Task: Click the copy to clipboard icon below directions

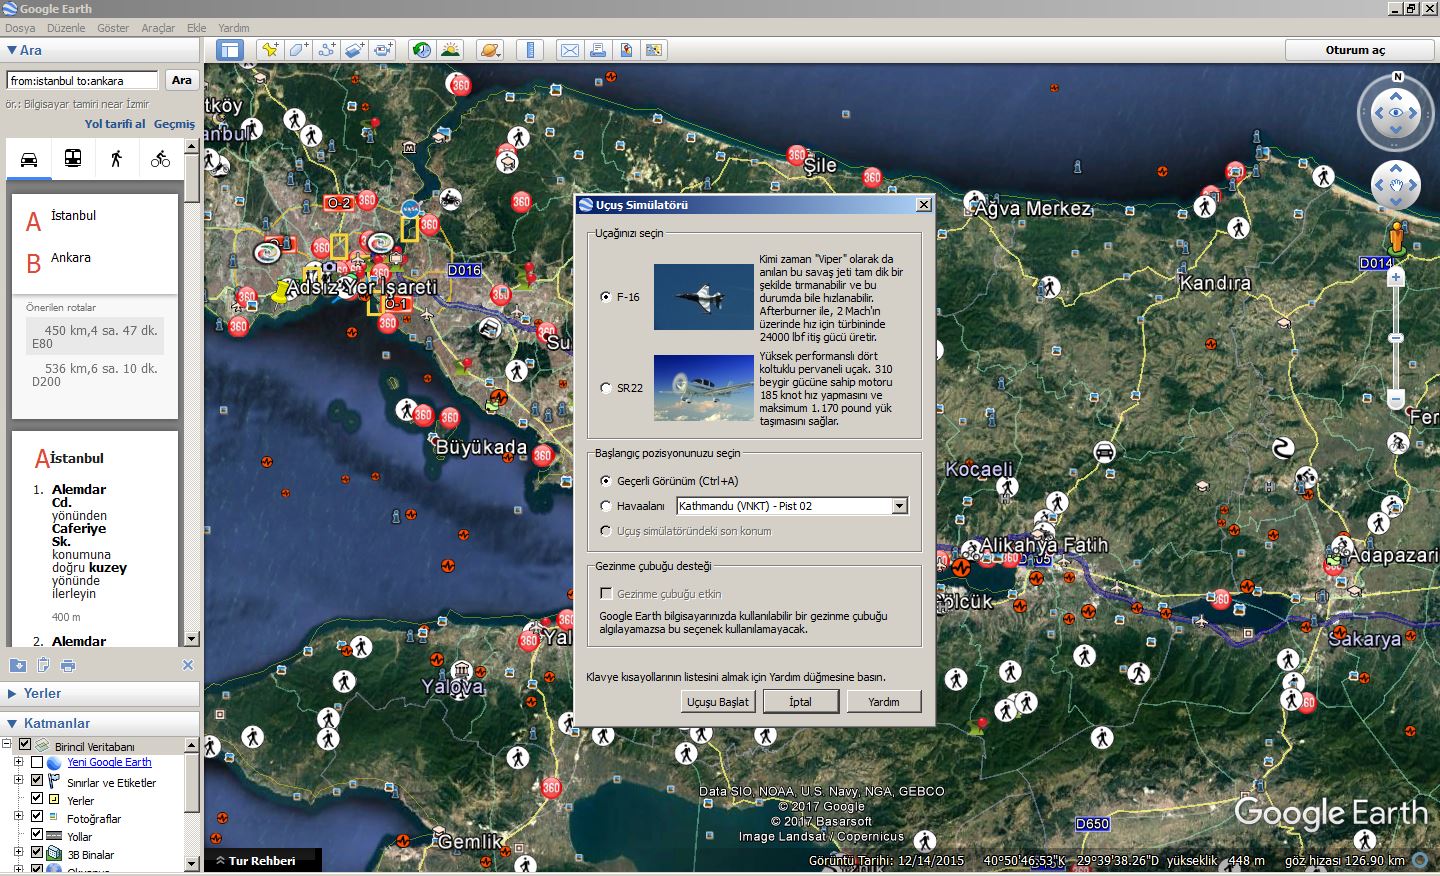Action: click(43, 665)
